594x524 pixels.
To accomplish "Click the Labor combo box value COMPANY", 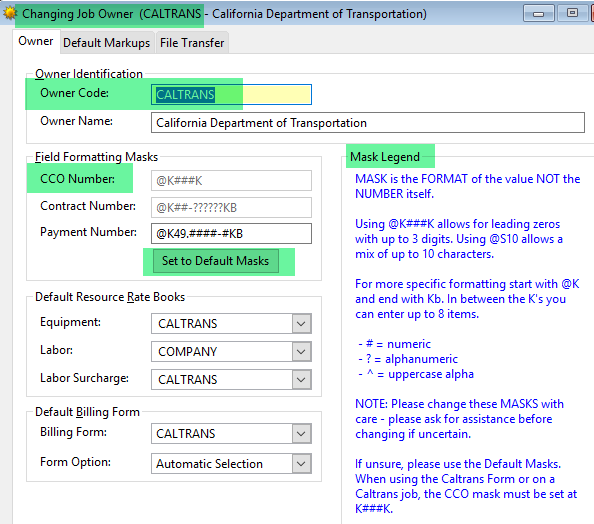I will [188, 352].
